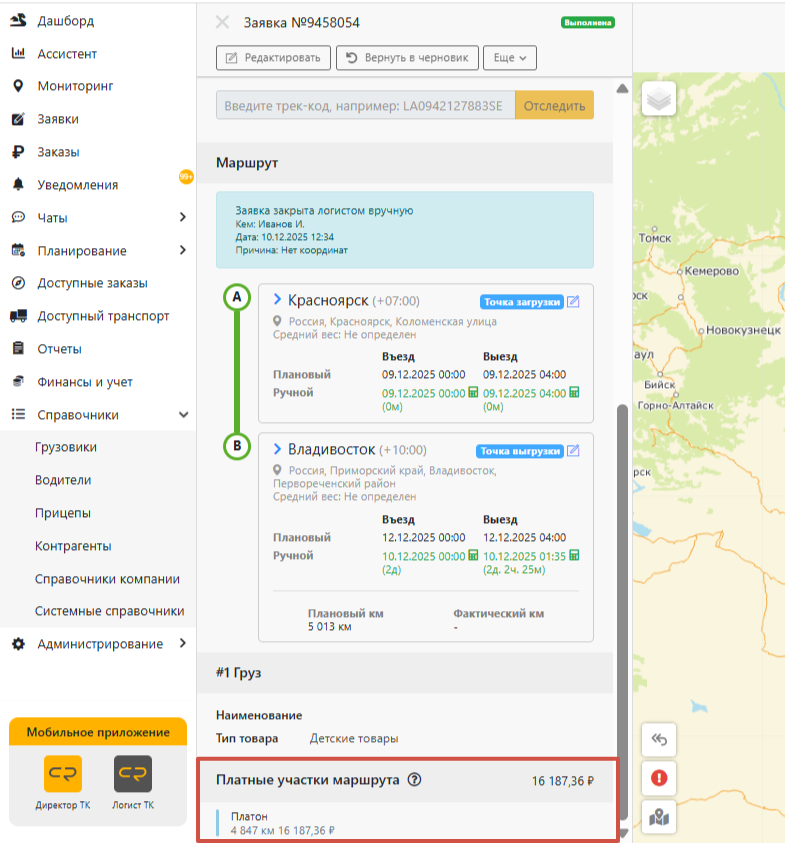The width and height of the screenshot is (785, 843).
Task: Click help icon beside Платные участки маршрута
Action: coord(414,780)
